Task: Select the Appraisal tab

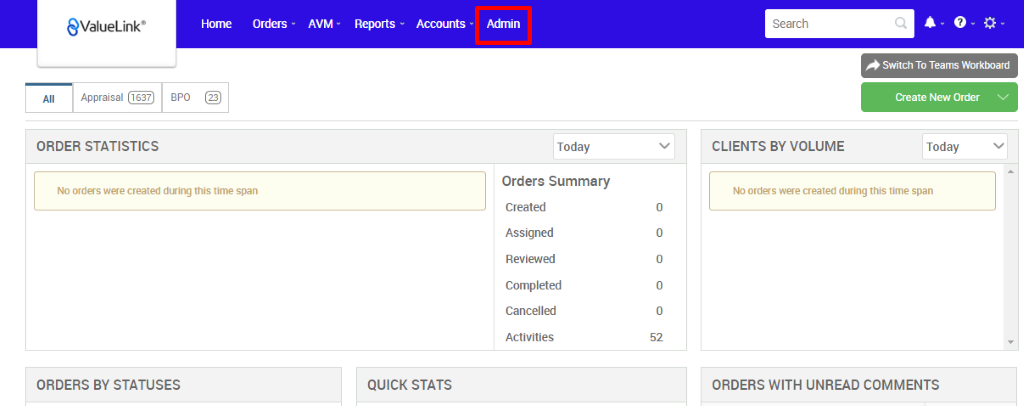Action: [117, 98]
